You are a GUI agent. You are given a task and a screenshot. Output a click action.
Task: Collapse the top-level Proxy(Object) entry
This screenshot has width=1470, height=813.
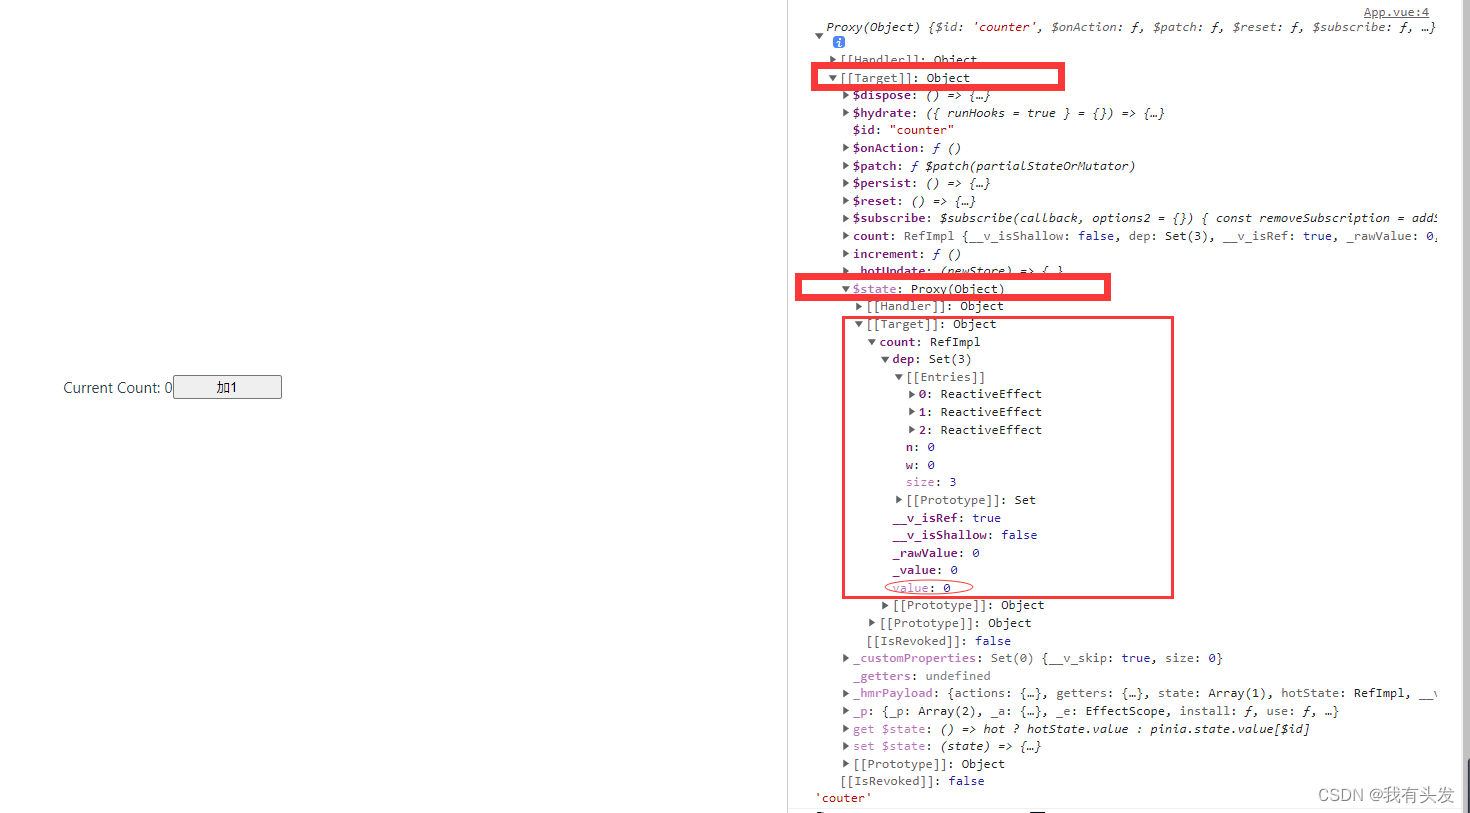click(819, 35)
